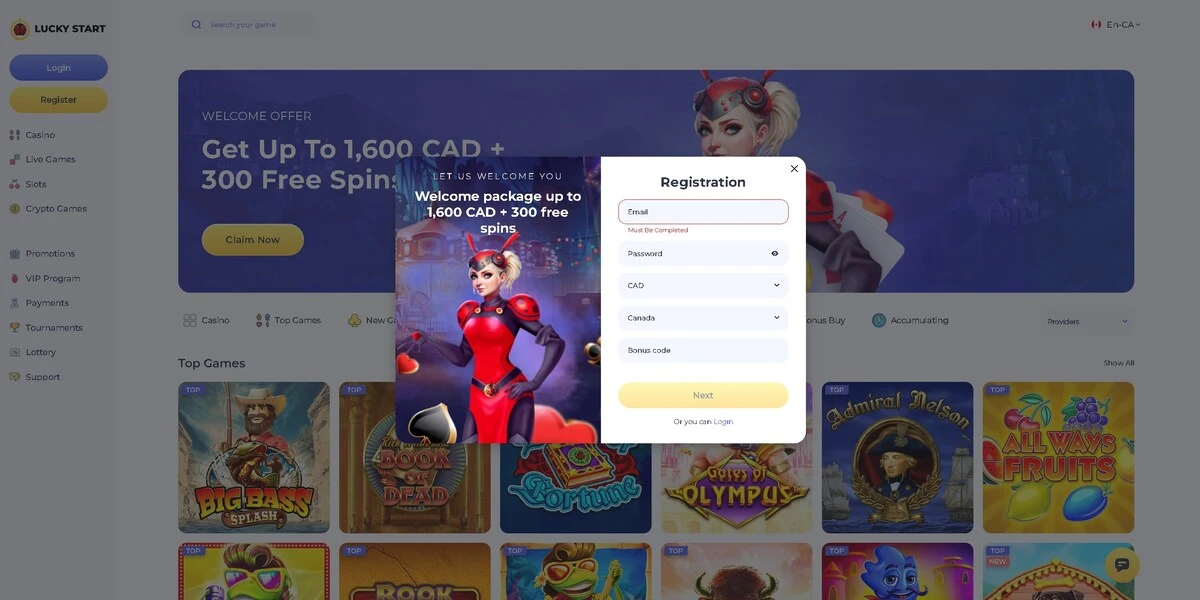Open the En-CA language selector
This screenshot has width=1200, height=600.
[x=1116, y=24]
